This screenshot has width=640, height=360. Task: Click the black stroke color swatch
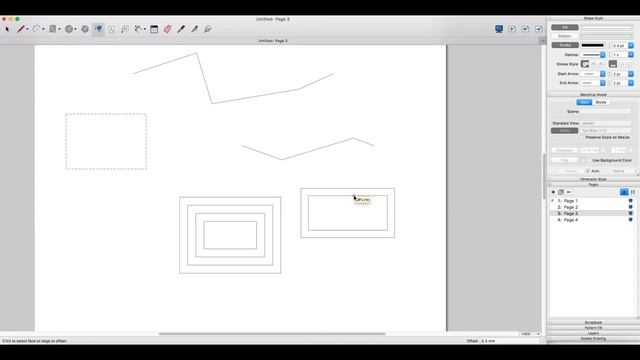(x=593, y=45)
